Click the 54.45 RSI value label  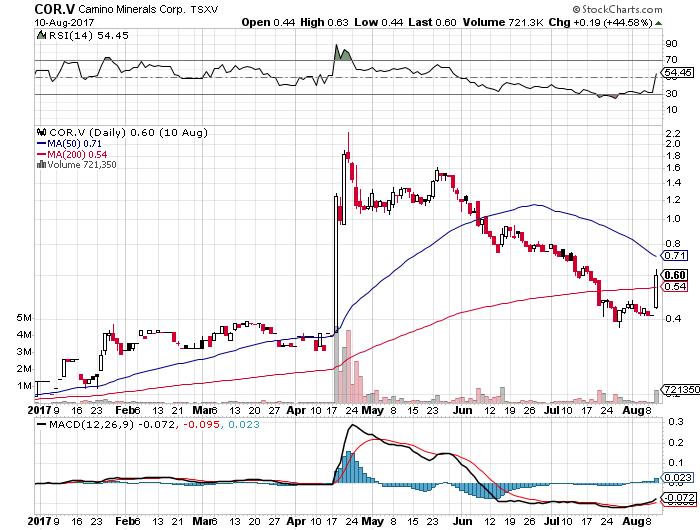tap(678, 73)
